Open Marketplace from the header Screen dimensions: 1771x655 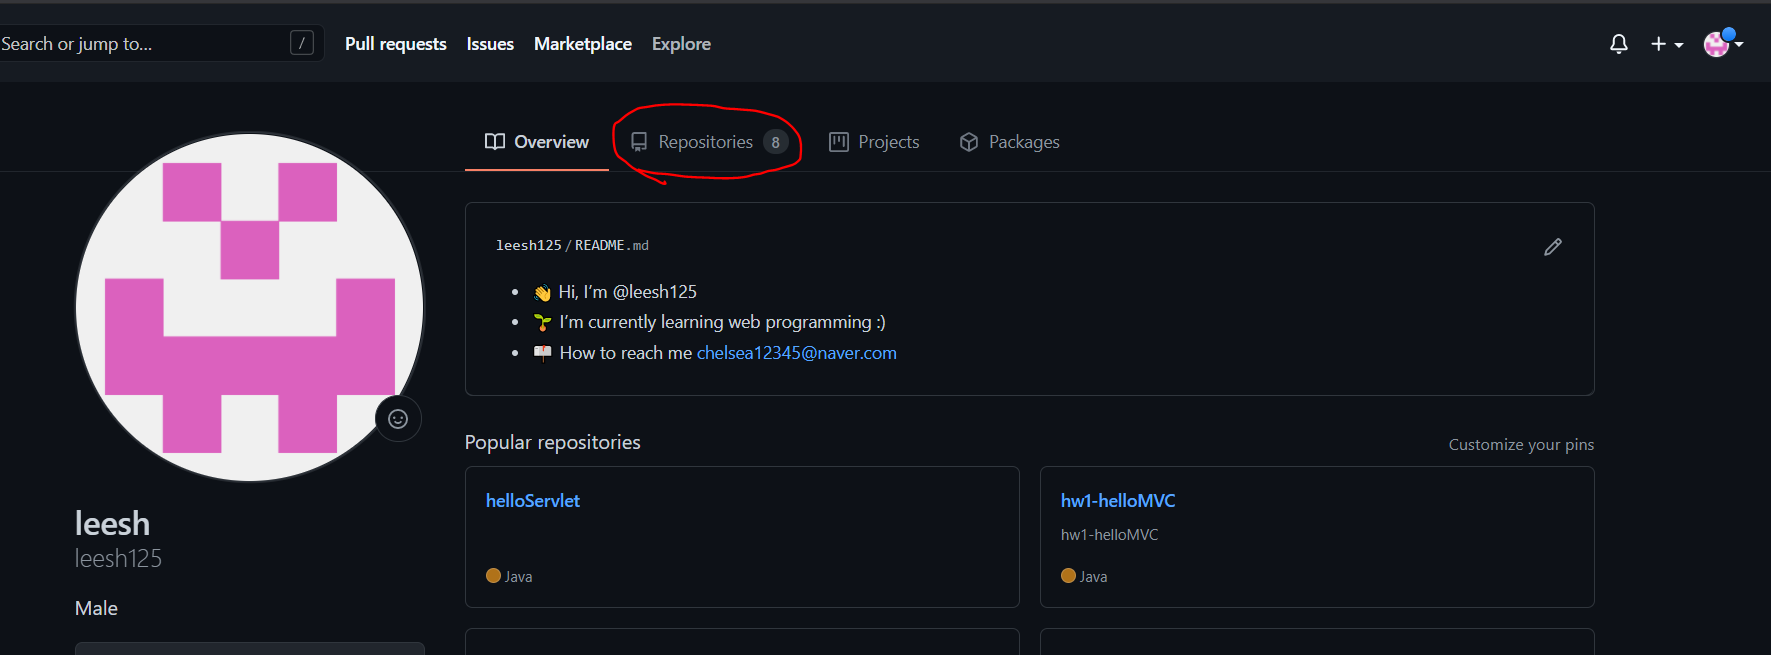point(582,44)
